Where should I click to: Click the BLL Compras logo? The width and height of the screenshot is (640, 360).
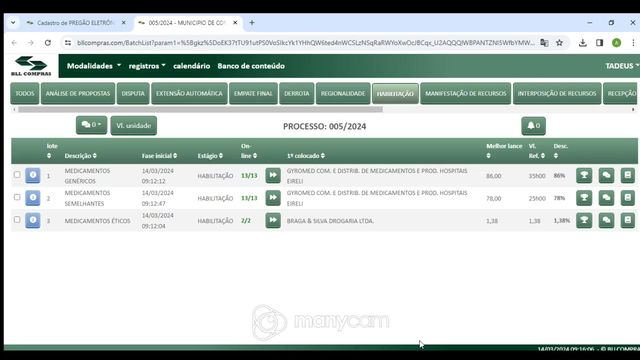point(31,66)
